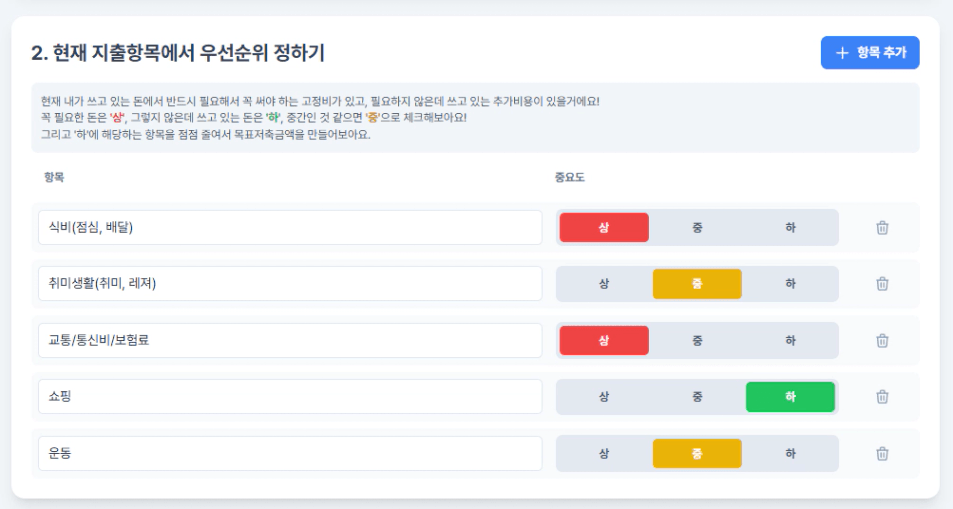The height and width of the screenshot is (509, 953).
Task: Change 교통/통신비/보험료 importance to 중
Action: click(697, 341)
